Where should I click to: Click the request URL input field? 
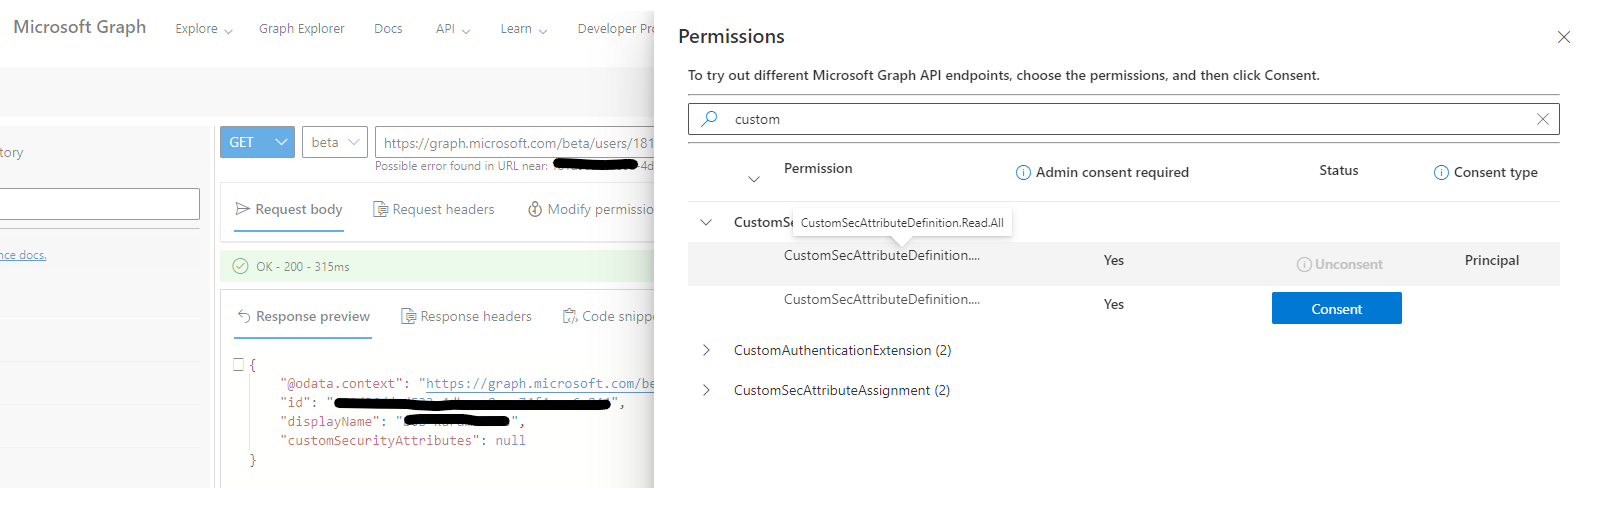point(516,143)
